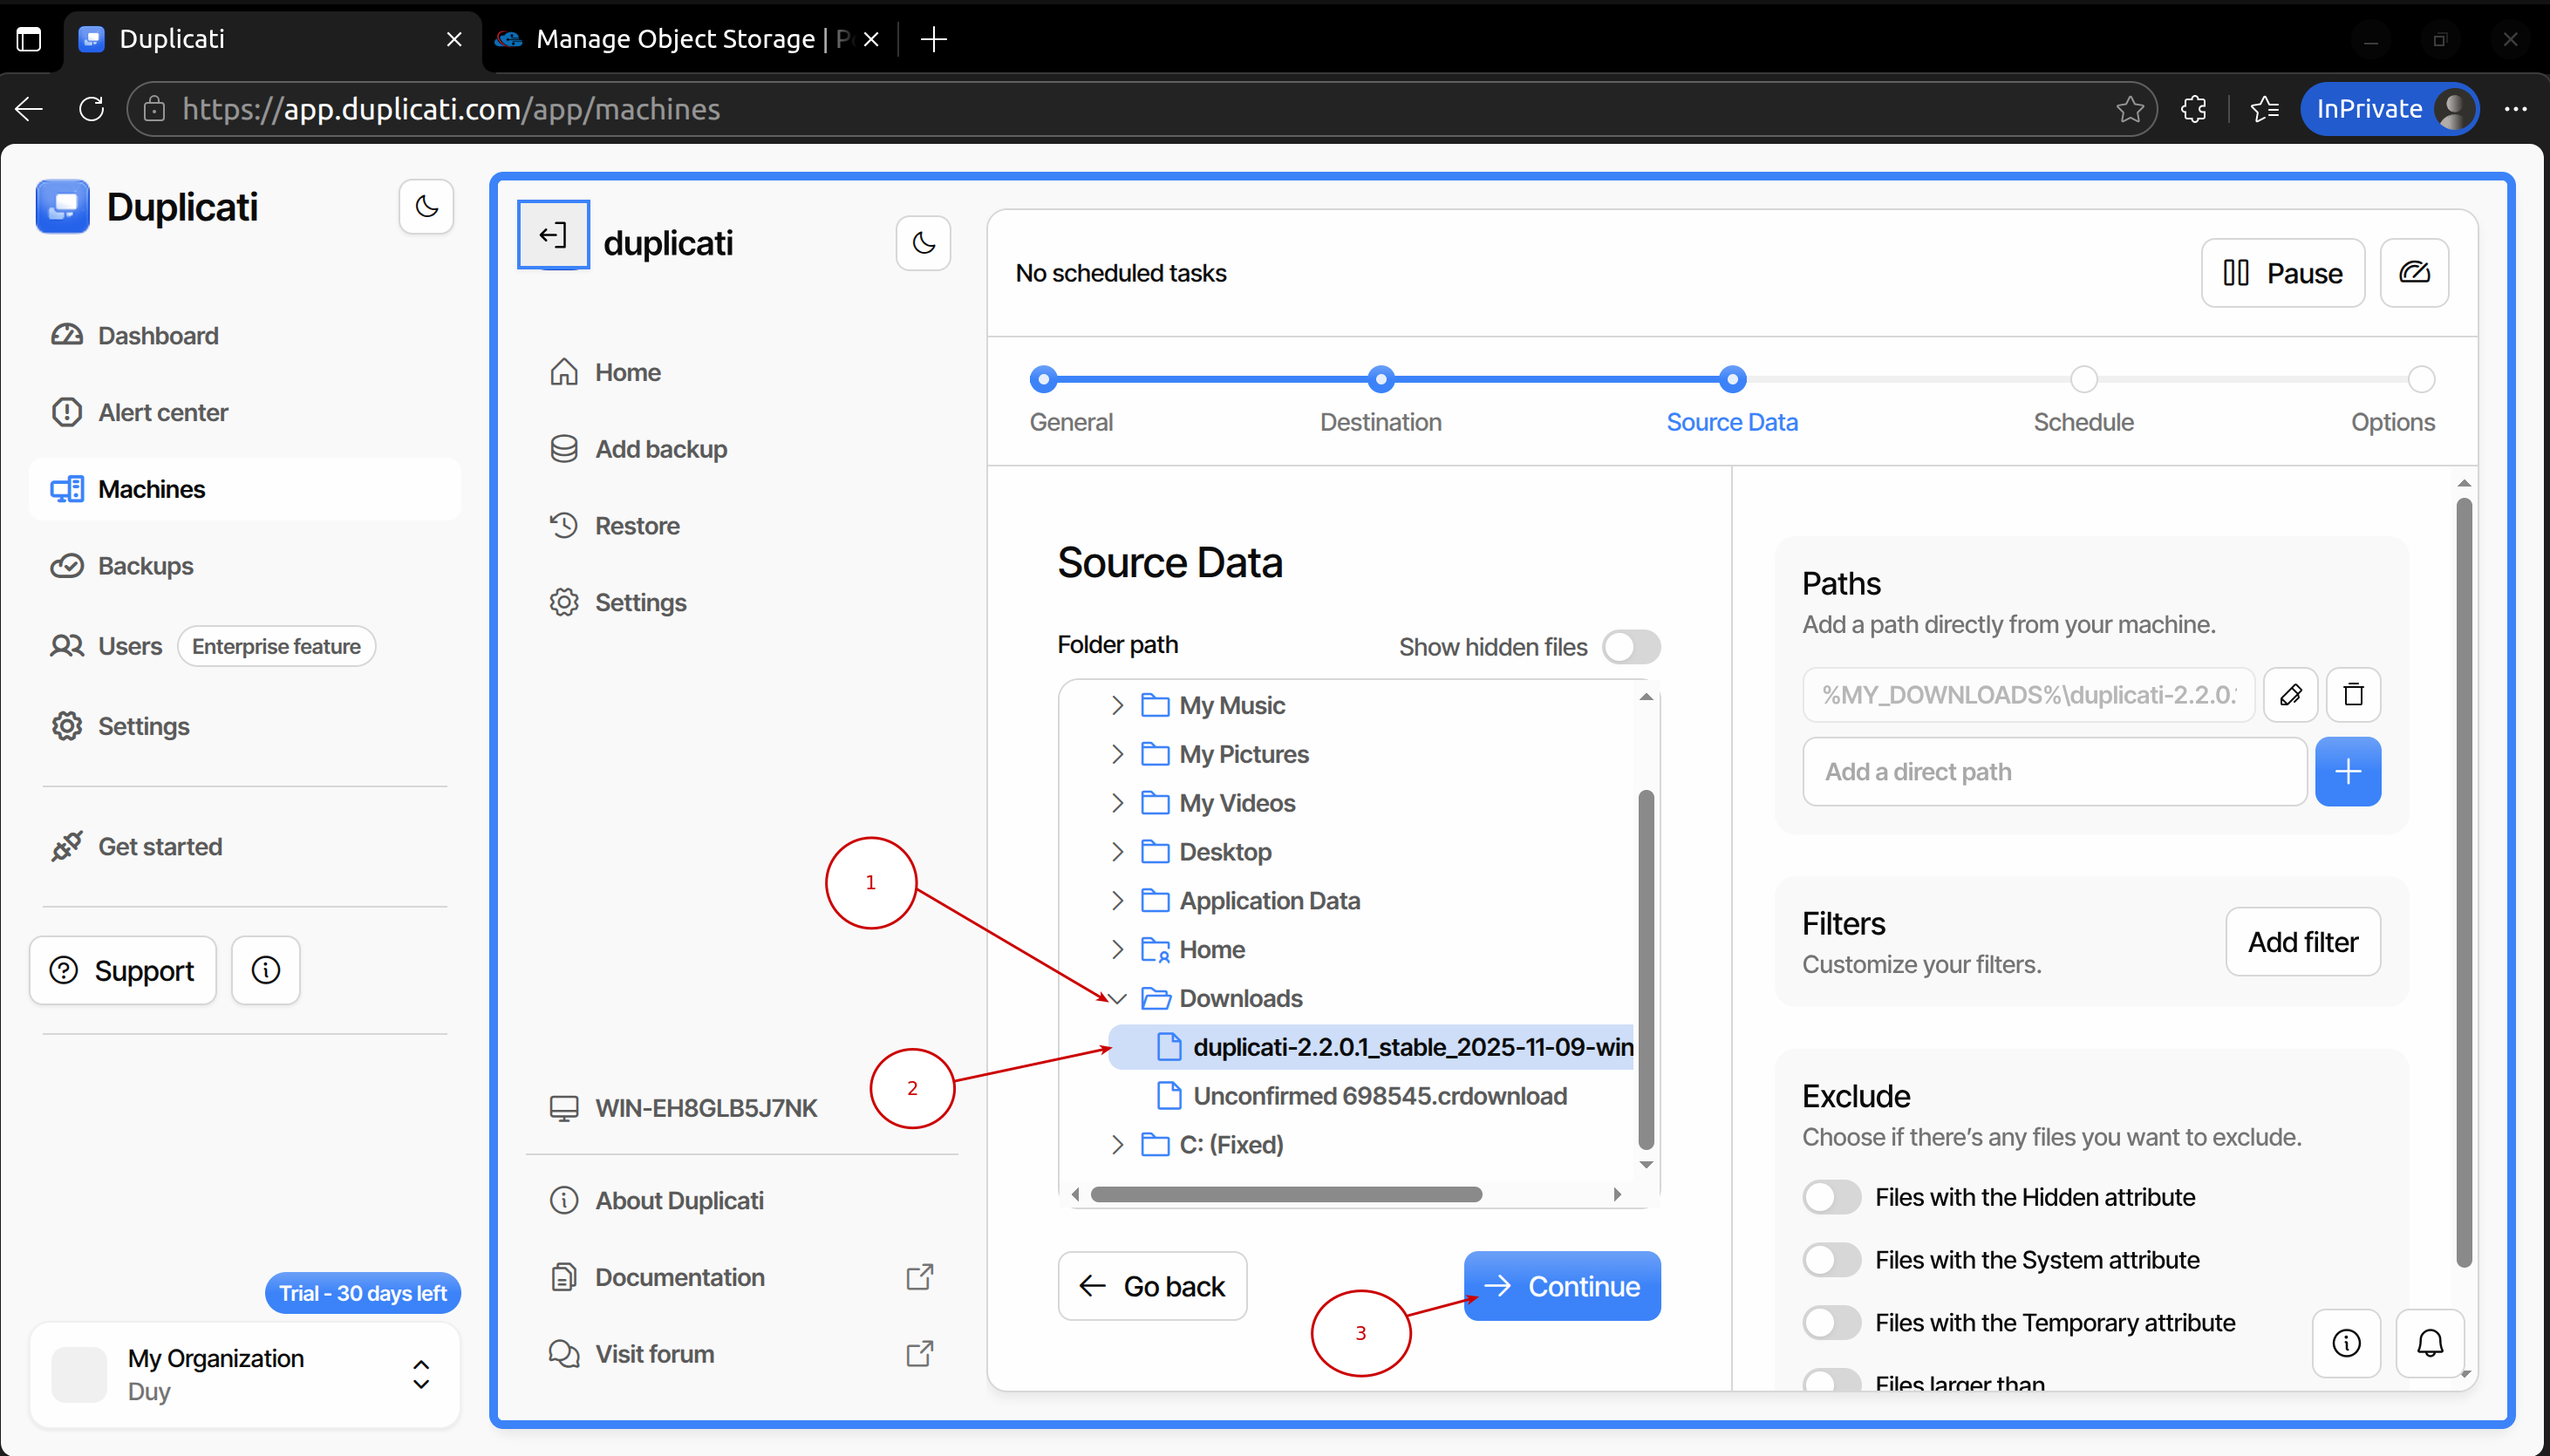Toggle Files with the Hidden attribute
The width and height of the screenshot is (2550, 1456).
1831,1197
